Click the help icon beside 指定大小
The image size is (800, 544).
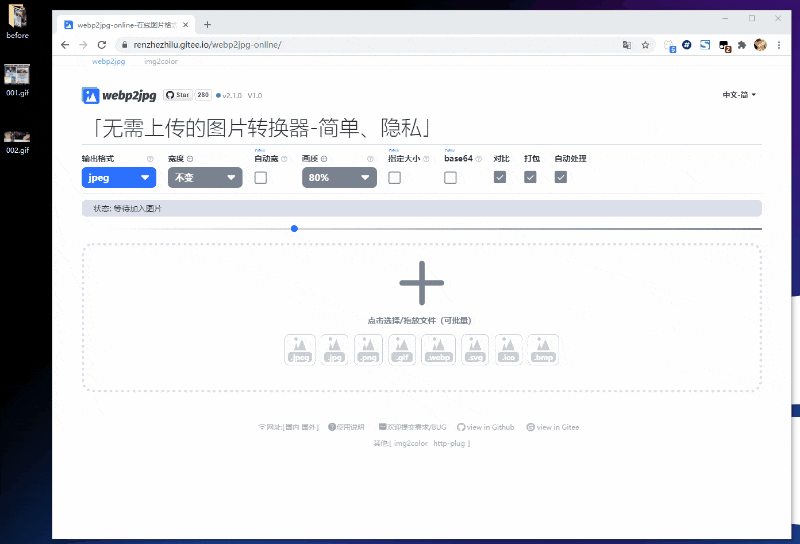point(426,159)
